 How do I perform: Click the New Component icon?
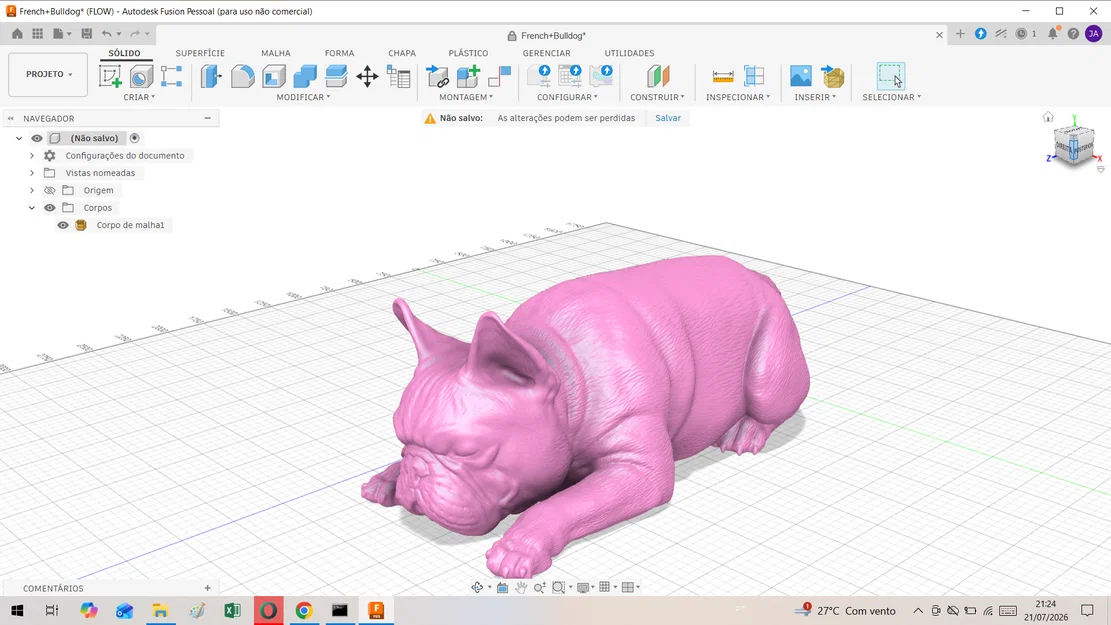click(x=468, y=76)
